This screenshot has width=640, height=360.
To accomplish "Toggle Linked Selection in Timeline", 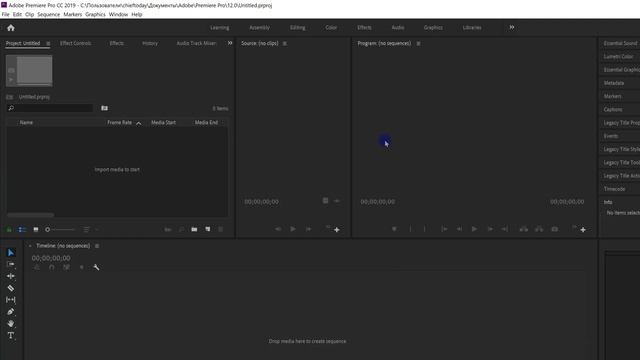I will pyautogui.click(x=67, y=267).
